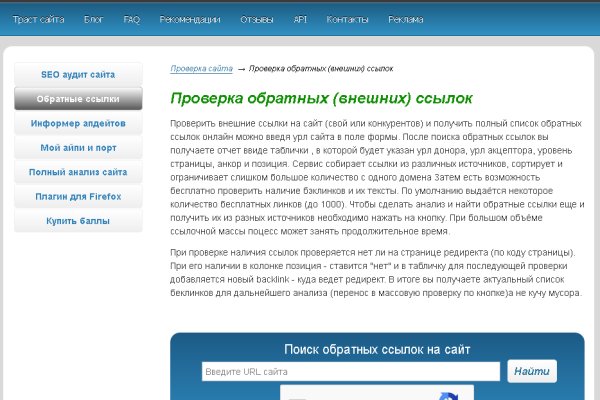
Task: Click the Введите URL сайта input field
Action: tap(349, 372)
